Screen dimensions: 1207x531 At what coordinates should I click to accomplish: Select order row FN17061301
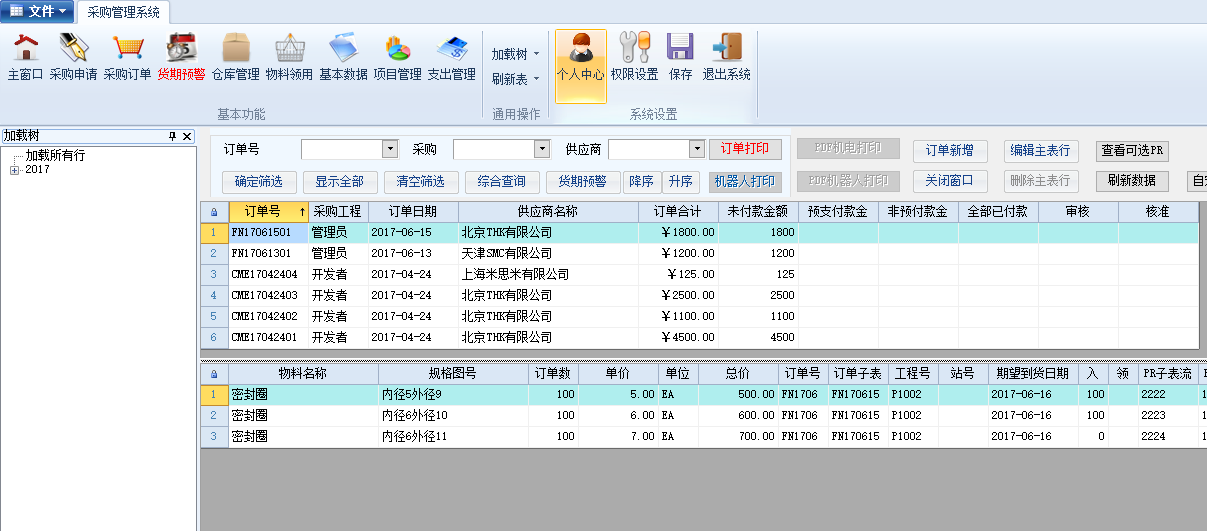[700, 253]
